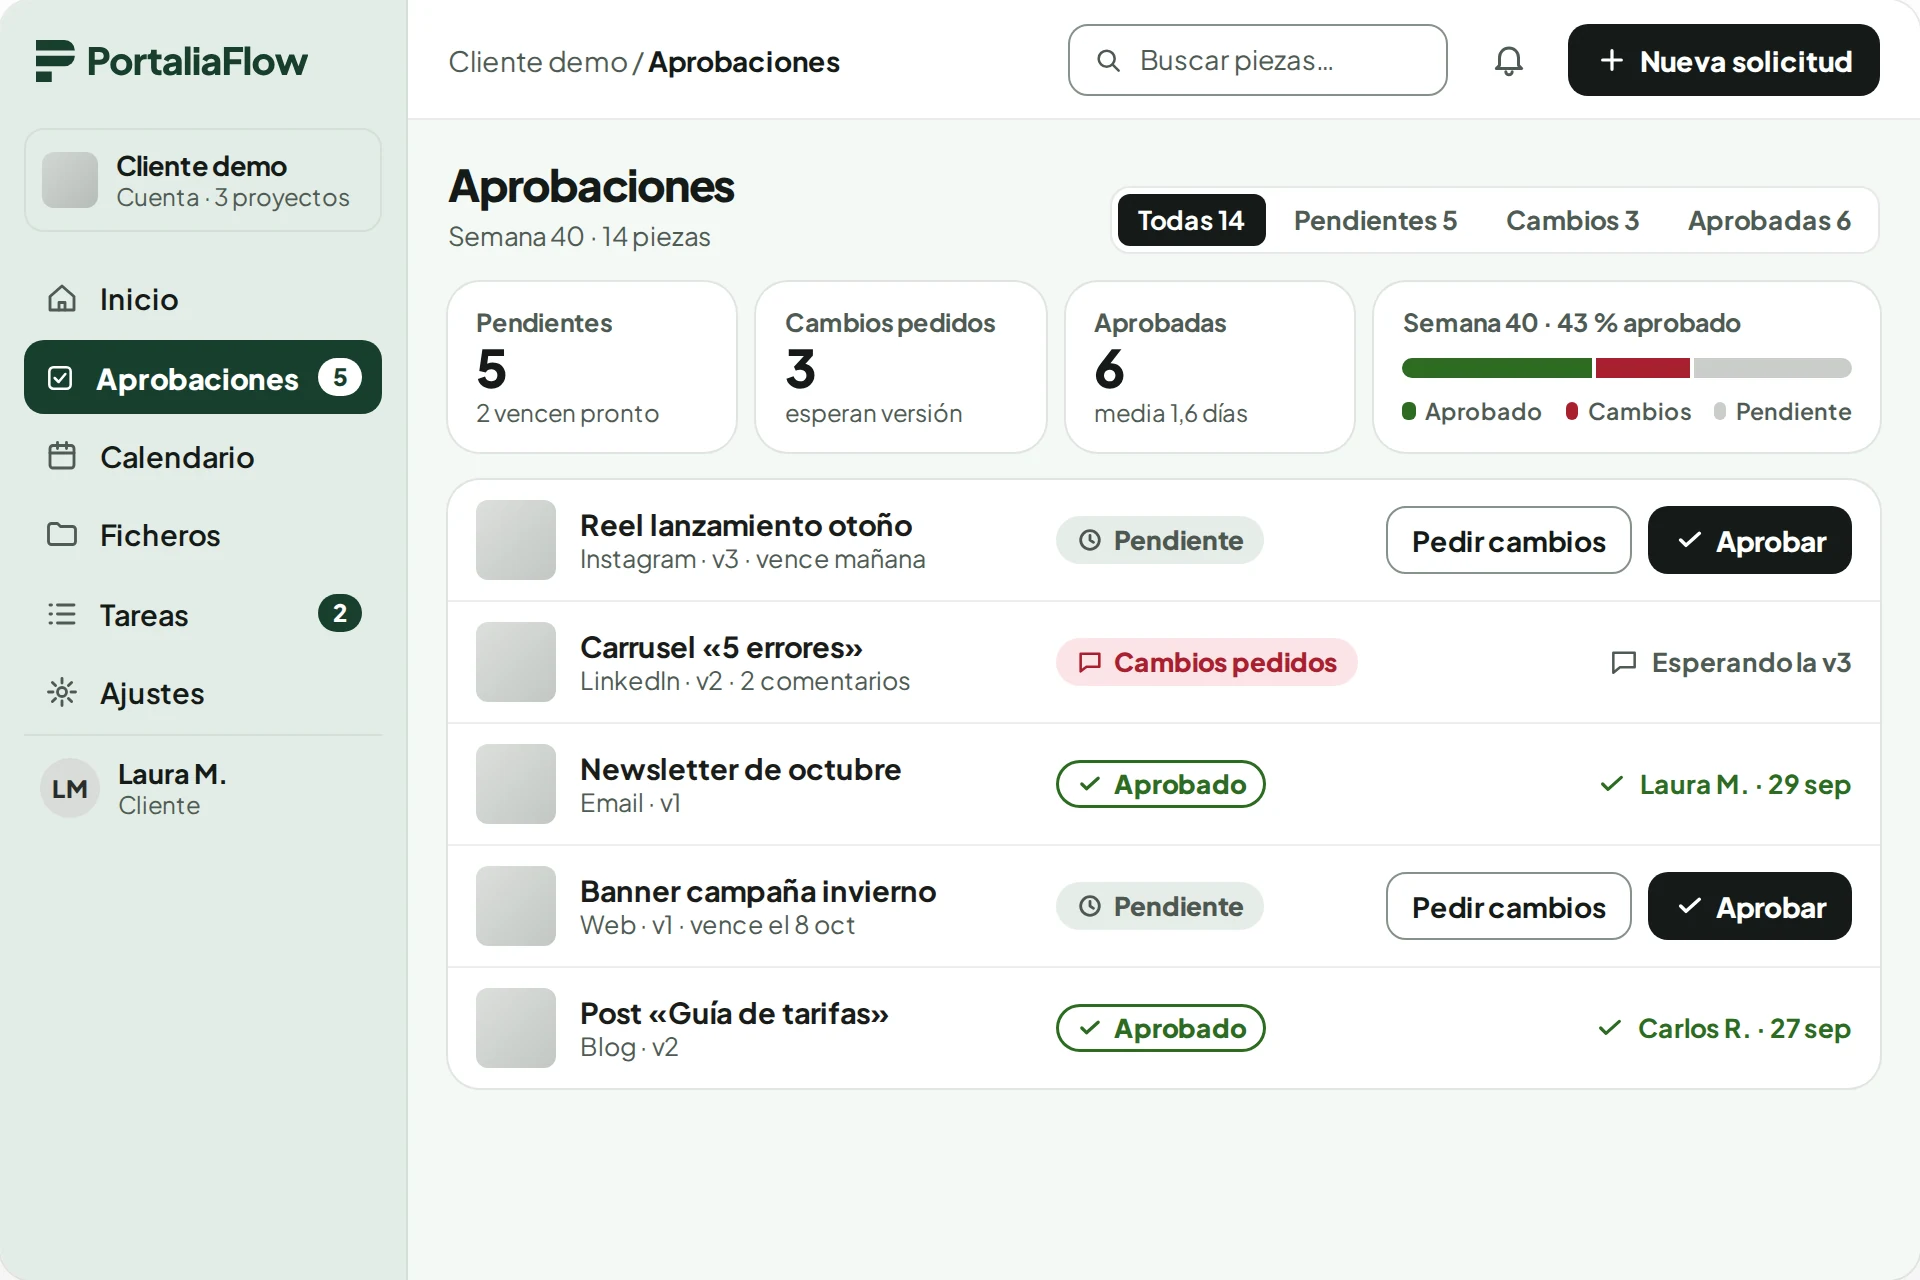Approve Banner campaña invierno
Viewport: 1920px width, 1280px height.
click(1750, 906)
